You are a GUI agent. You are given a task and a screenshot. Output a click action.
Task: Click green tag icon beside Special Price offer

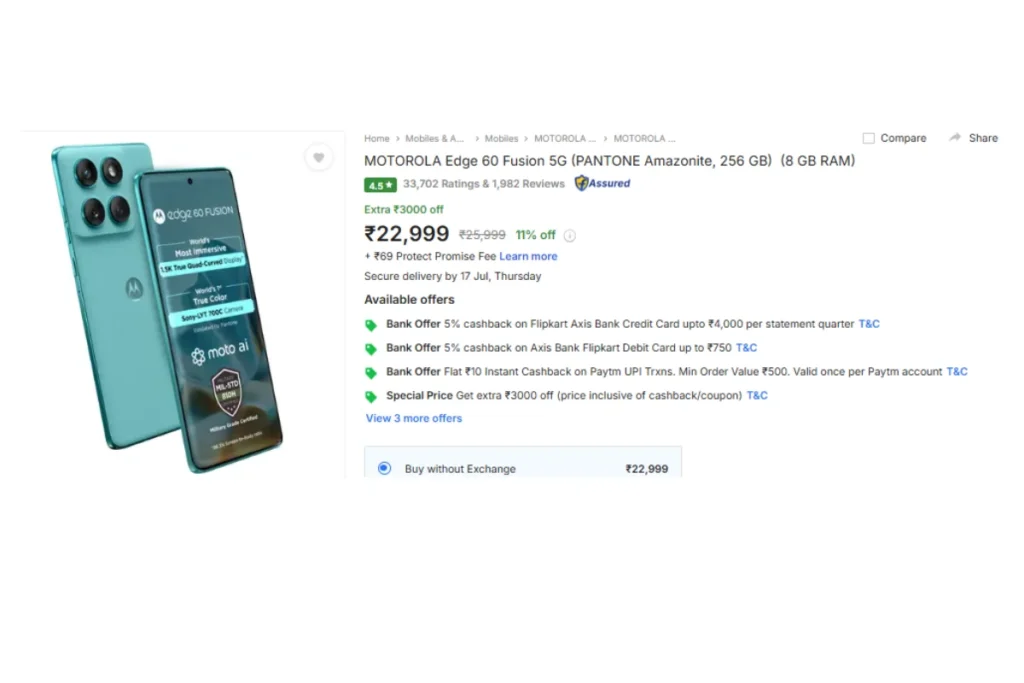click(371, 396)
